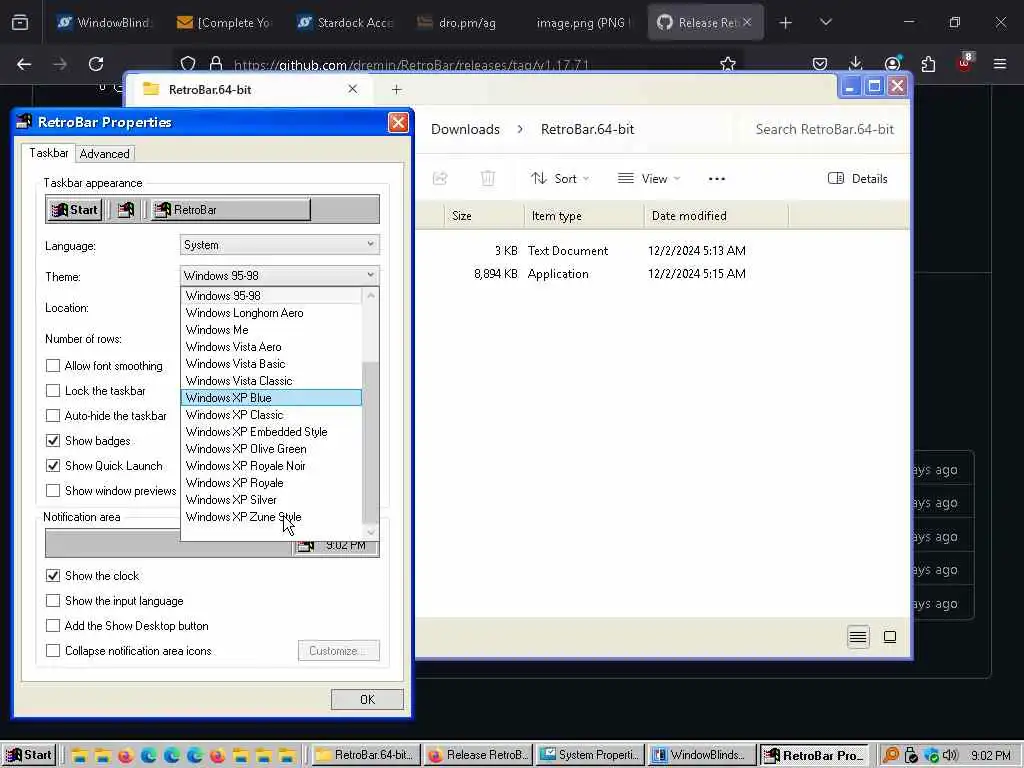This screenshot has height=768, width=1024.
Task: Open the View dropdown in Explorer
Action: coord(649,178)
